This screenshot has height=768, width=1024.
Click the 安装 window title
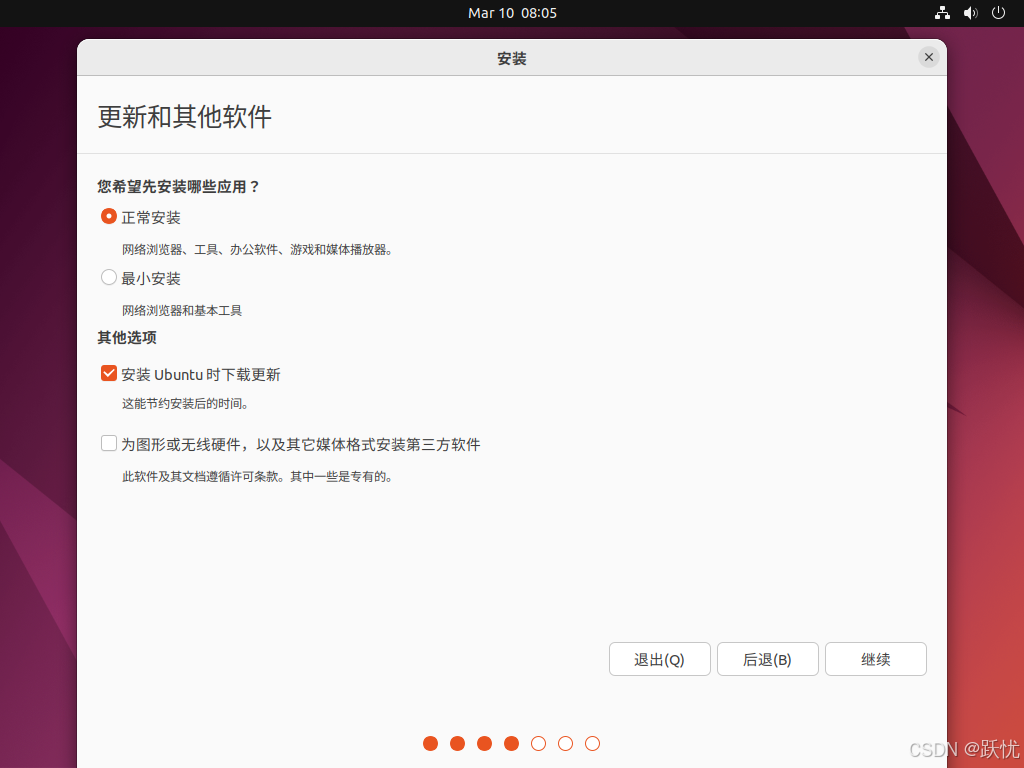point(512,59)
